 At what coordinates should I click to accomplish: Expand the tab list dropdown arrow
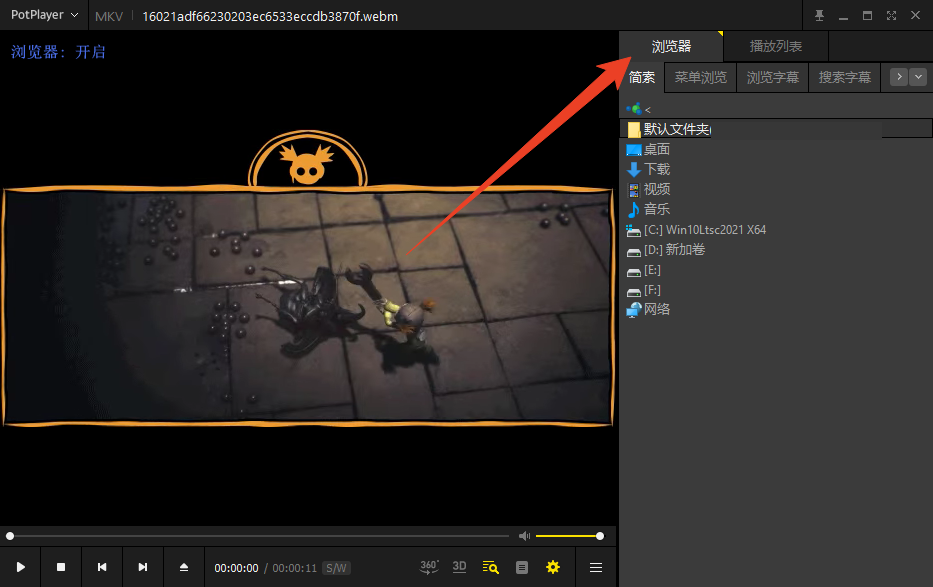click(918, 77)
